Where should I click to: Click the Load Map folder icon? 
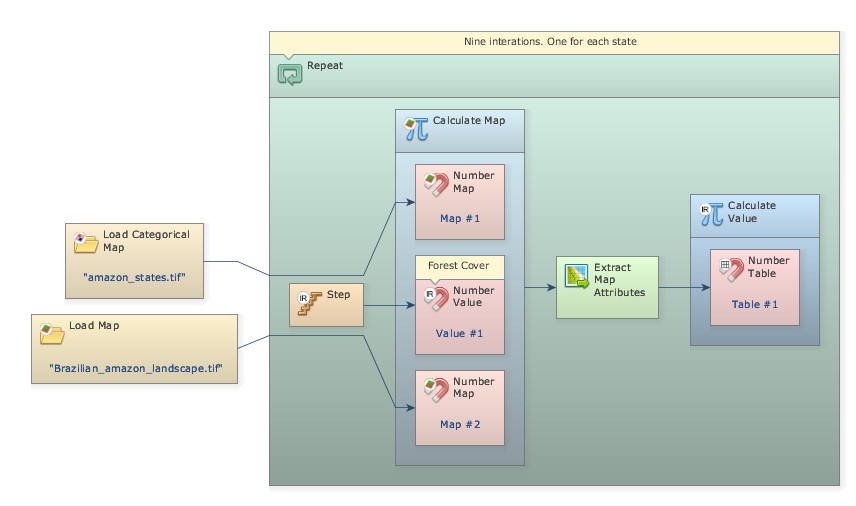[51, 333]
